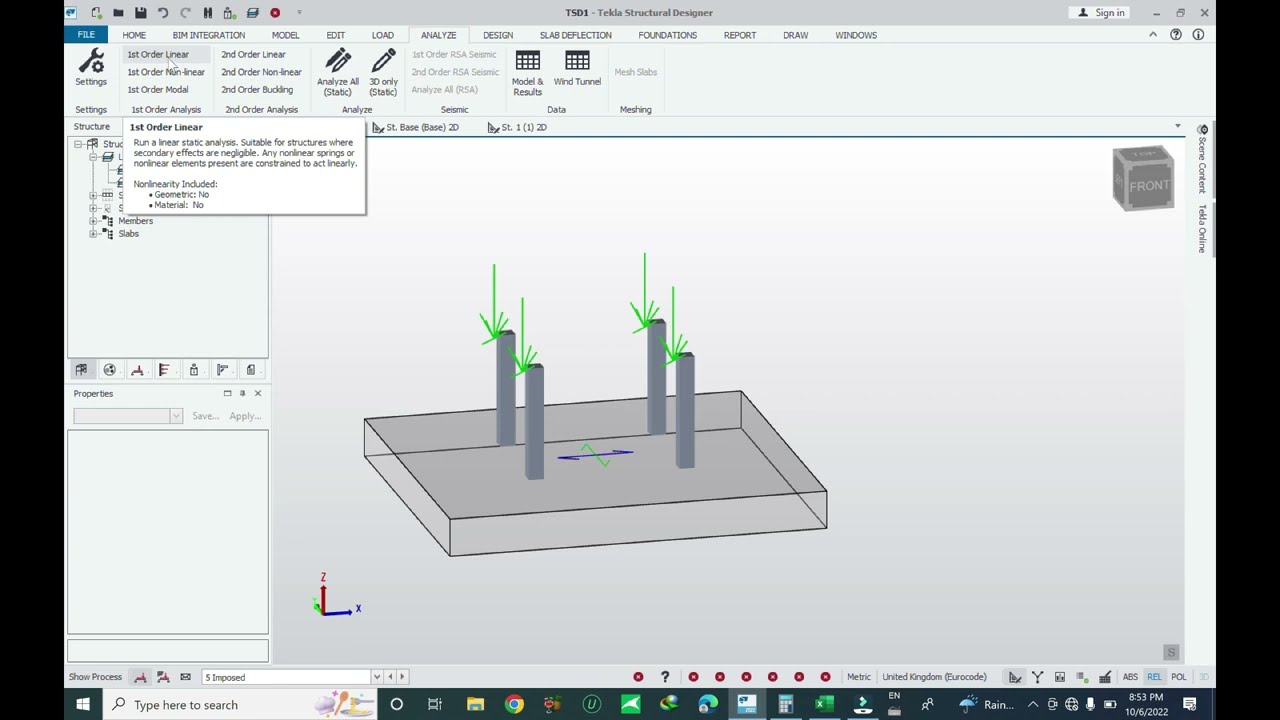This screenshot has height=720, width=1280.
Task: Expand the Slabs tree node
Action: coord(93,234)
